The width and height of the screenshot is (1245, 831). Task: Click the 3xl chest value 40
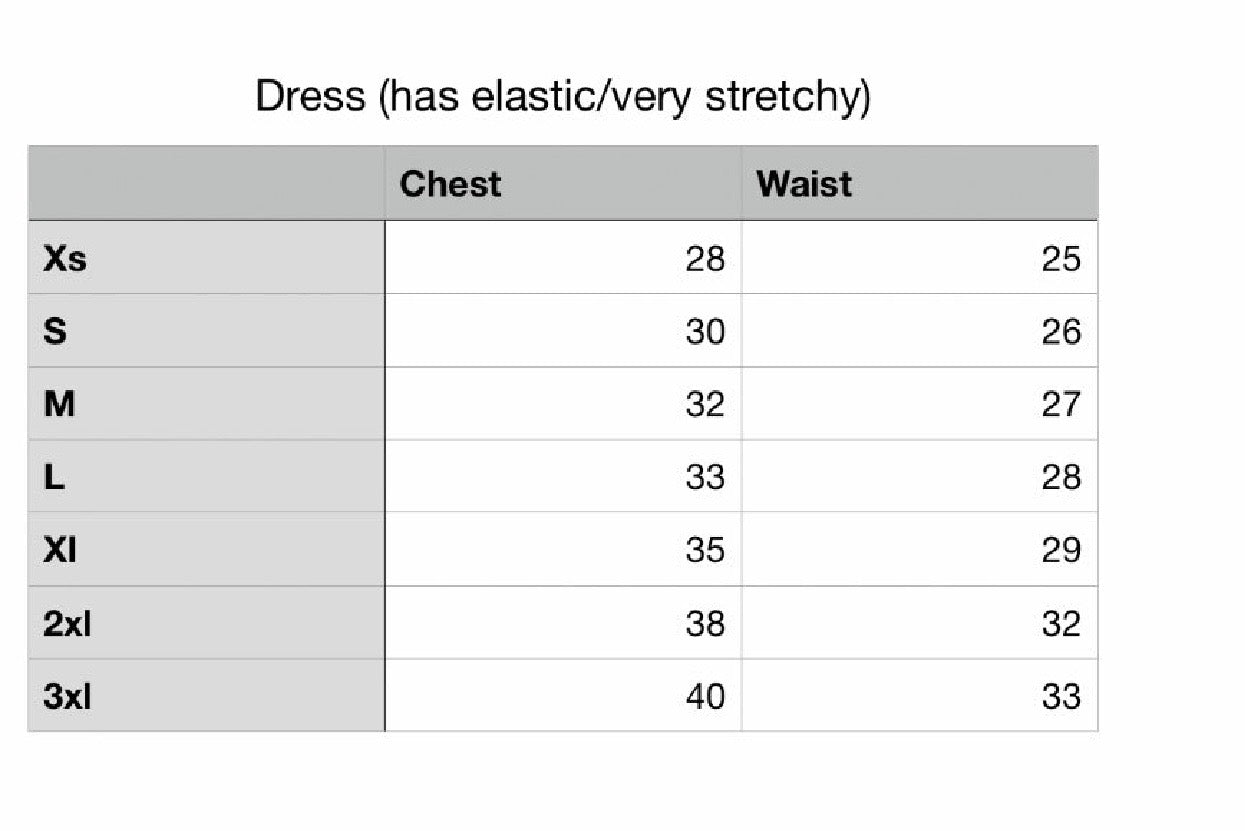704,696
